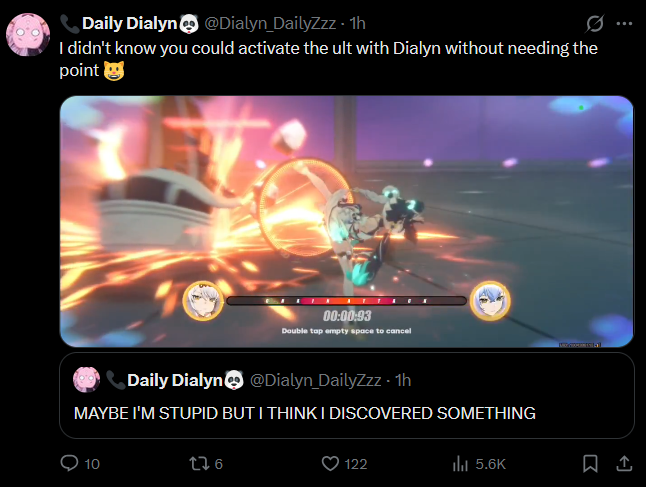The height and width of the screenshot is (487, 646).
Task: Click the chain attack progress bar in the video
Action: (346, 301)
